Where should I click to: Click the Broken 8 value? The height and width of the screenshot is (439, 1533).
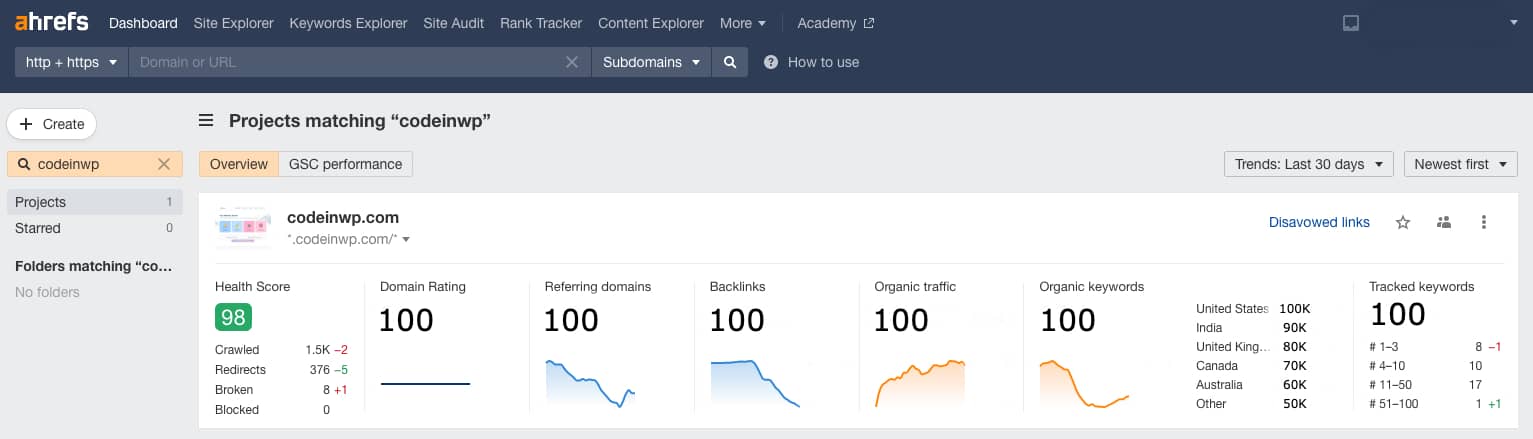[326, 390]
